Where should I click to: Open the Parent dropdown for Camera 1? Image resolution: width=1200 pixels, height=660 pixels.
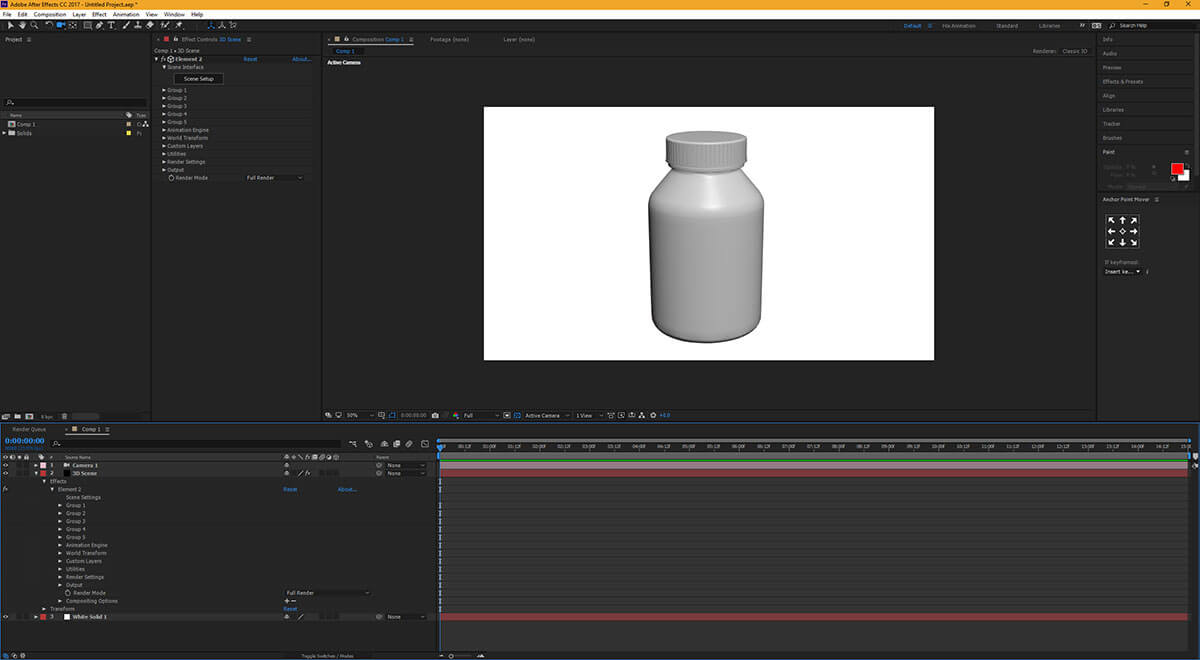pyautogui.click(x=406, y=465)
